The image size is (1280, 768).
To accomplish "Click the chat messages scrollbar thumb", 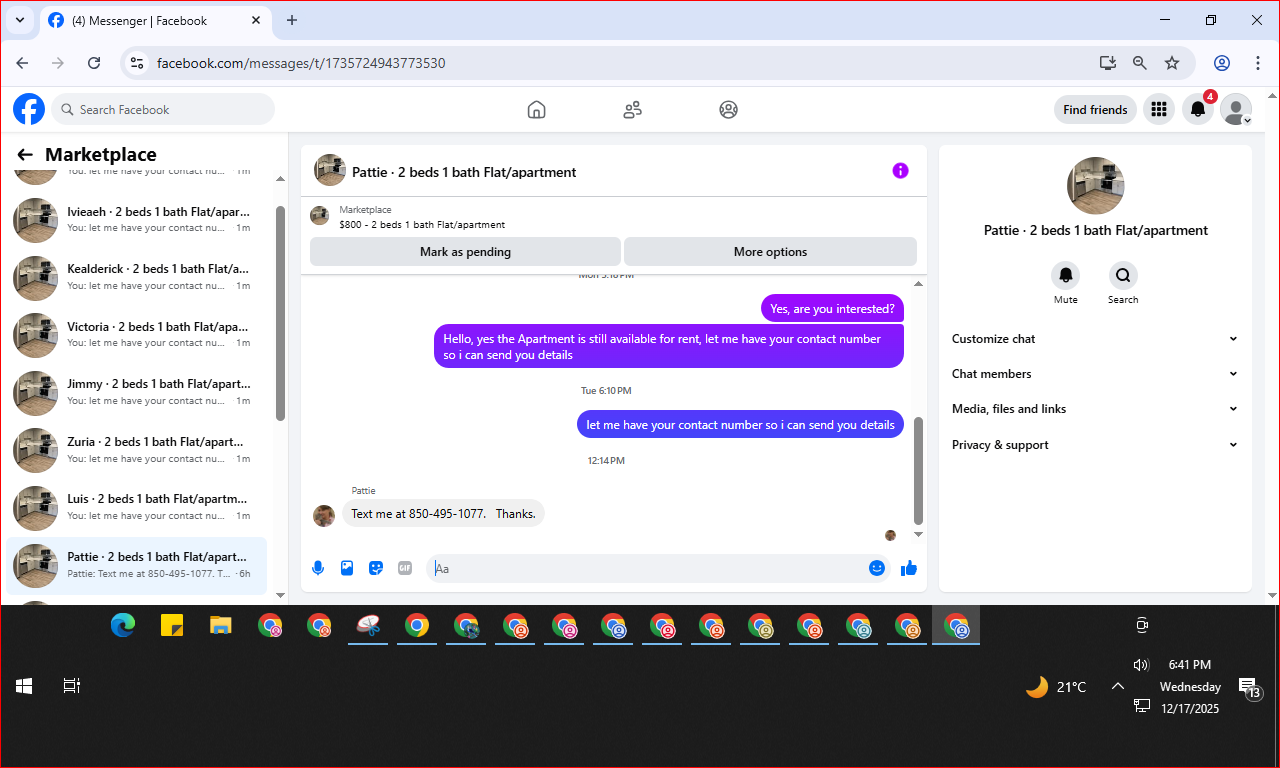I will click(919, 471).
